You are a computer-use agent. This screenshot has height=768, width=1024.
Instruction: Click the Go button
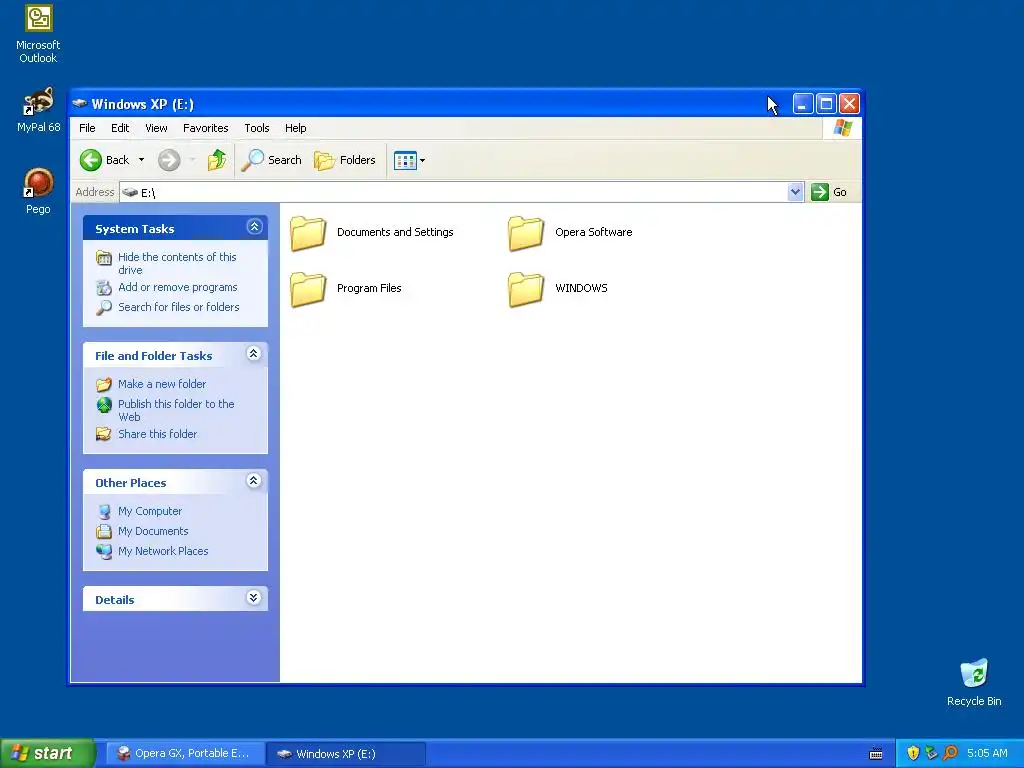829,192
